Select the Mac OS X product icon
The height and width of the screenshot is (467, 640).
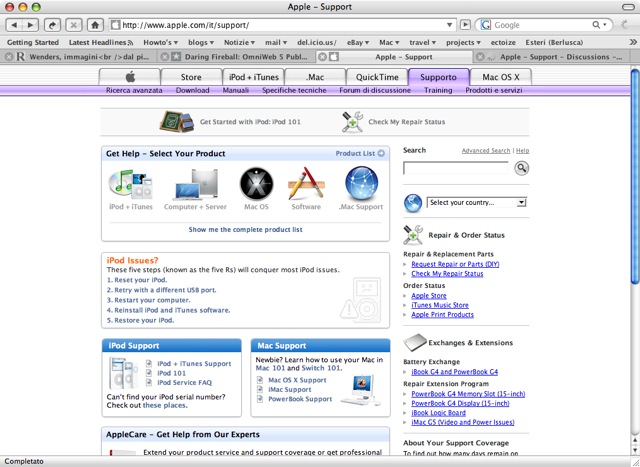[256, 184]
